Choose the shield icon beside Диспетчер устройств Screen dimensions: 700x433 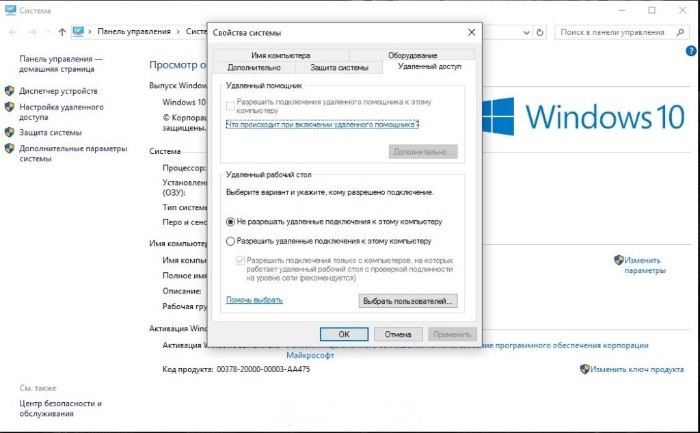coord(9,91)
